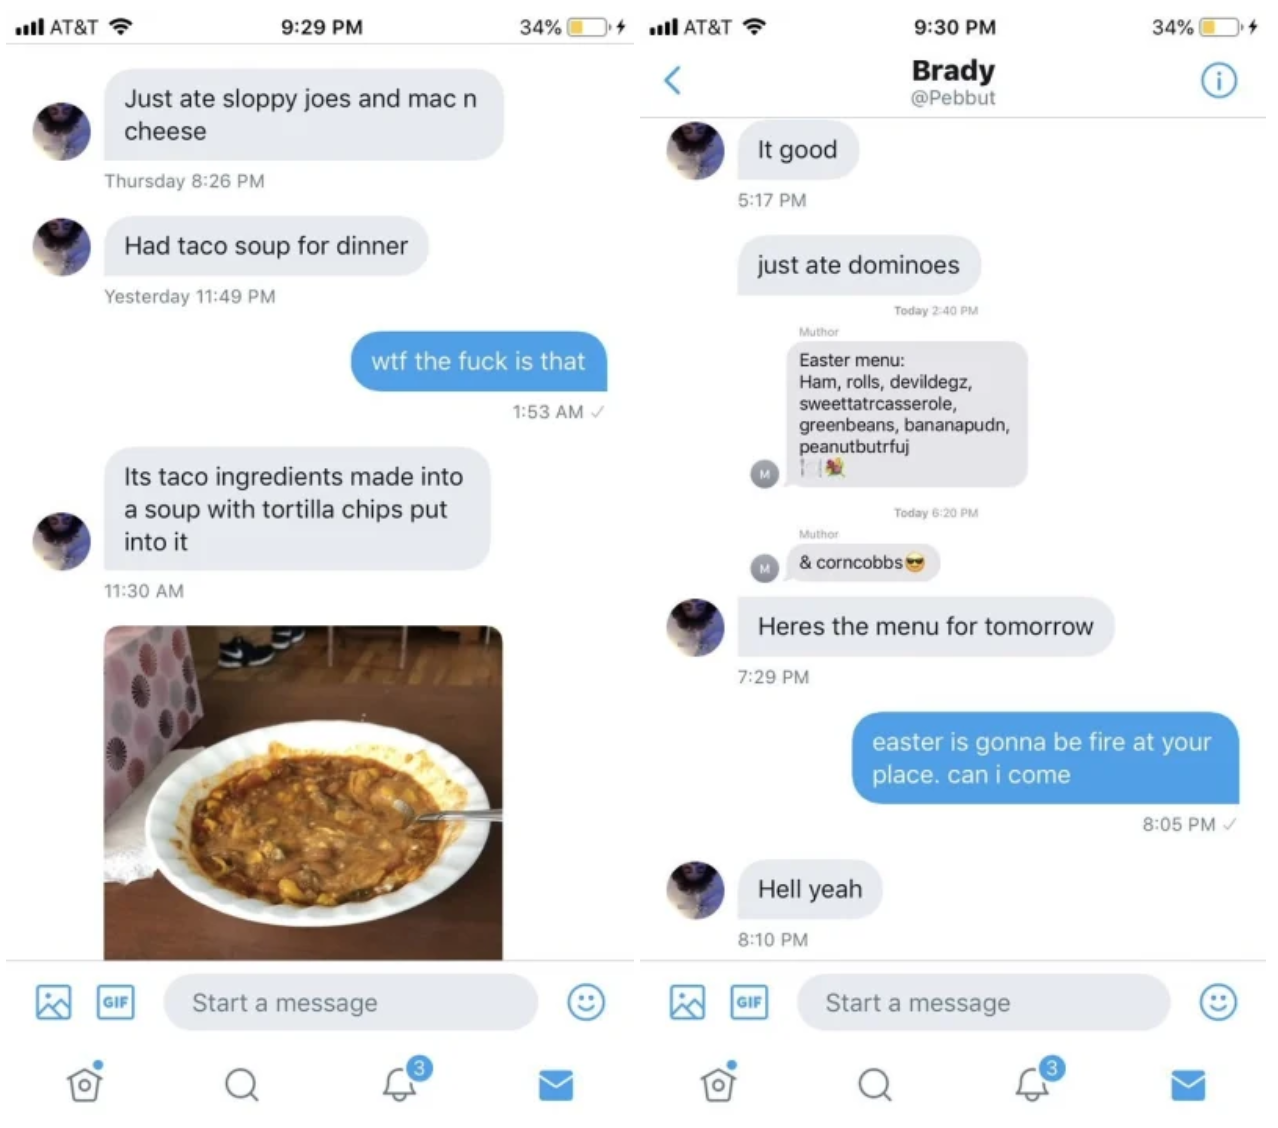Tap the back arrow in Brady conversation
The width and height of the screenshot is (1278, 1128).
(x=673, y=80)
